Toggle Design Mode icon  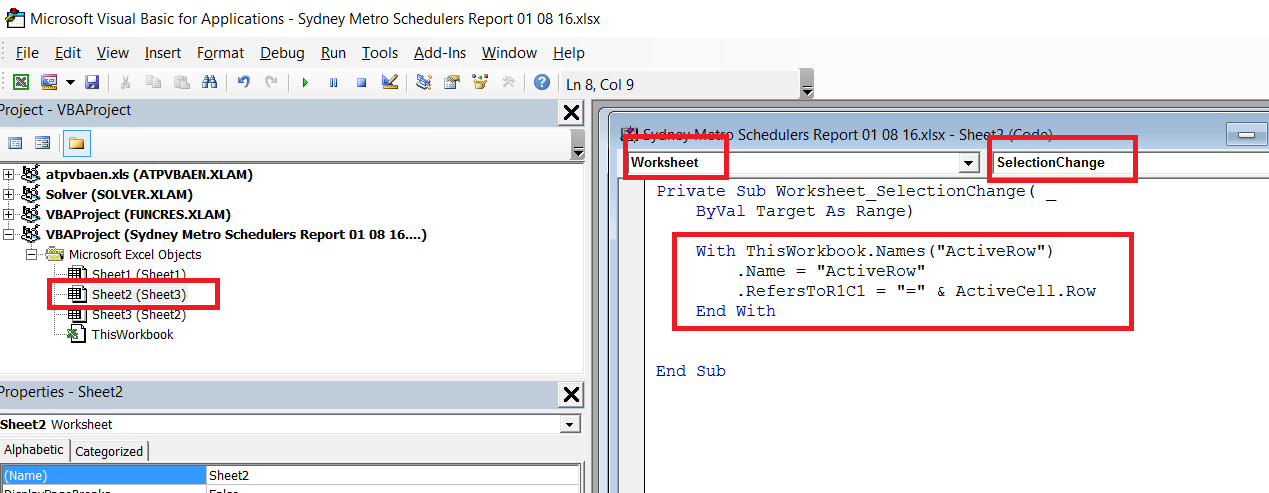pos(390,82)
